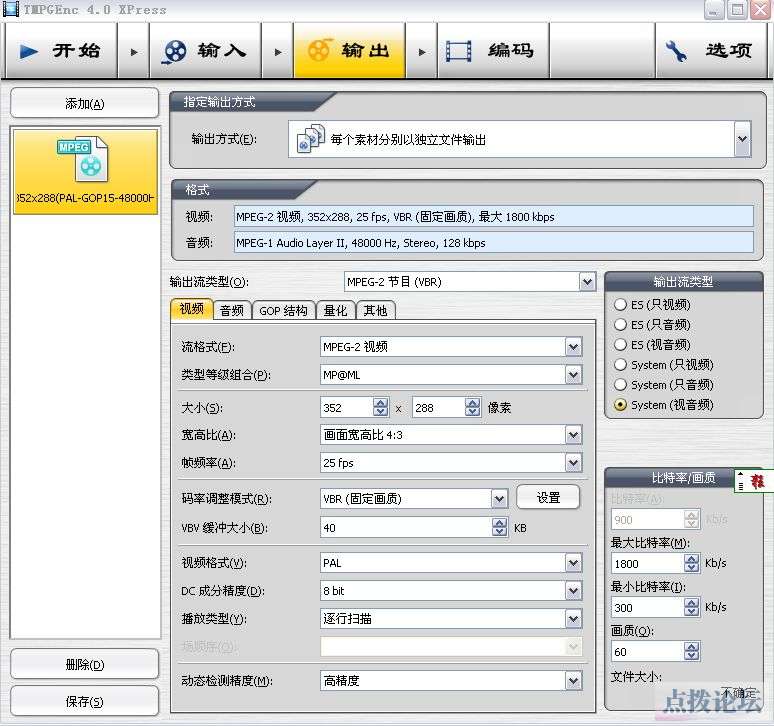
Task: Click the 设置 button
Action: click(x=548, y=497)
